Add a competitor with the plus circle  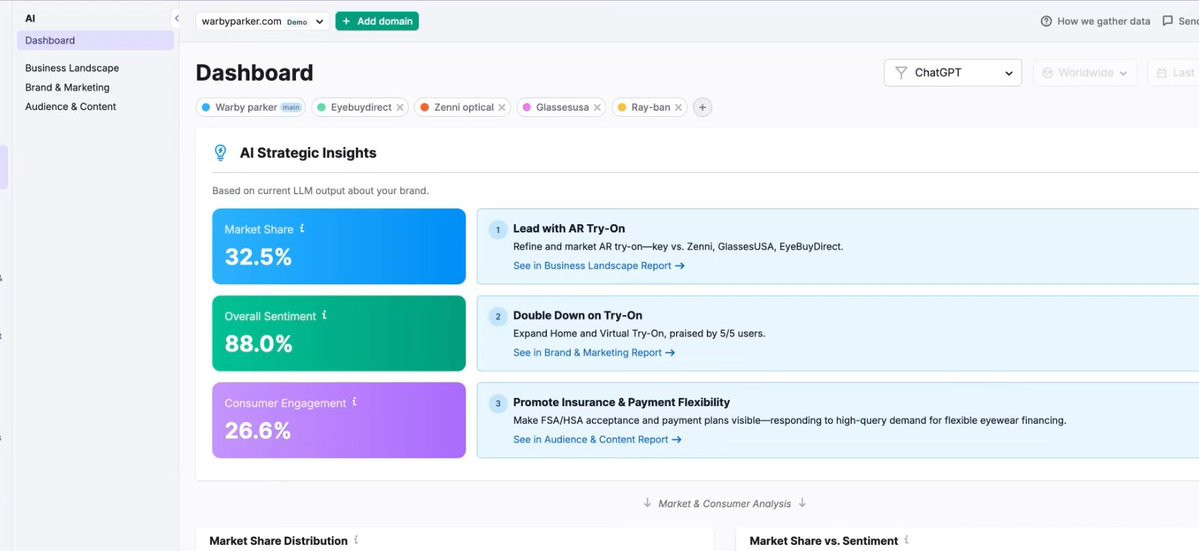703,108
